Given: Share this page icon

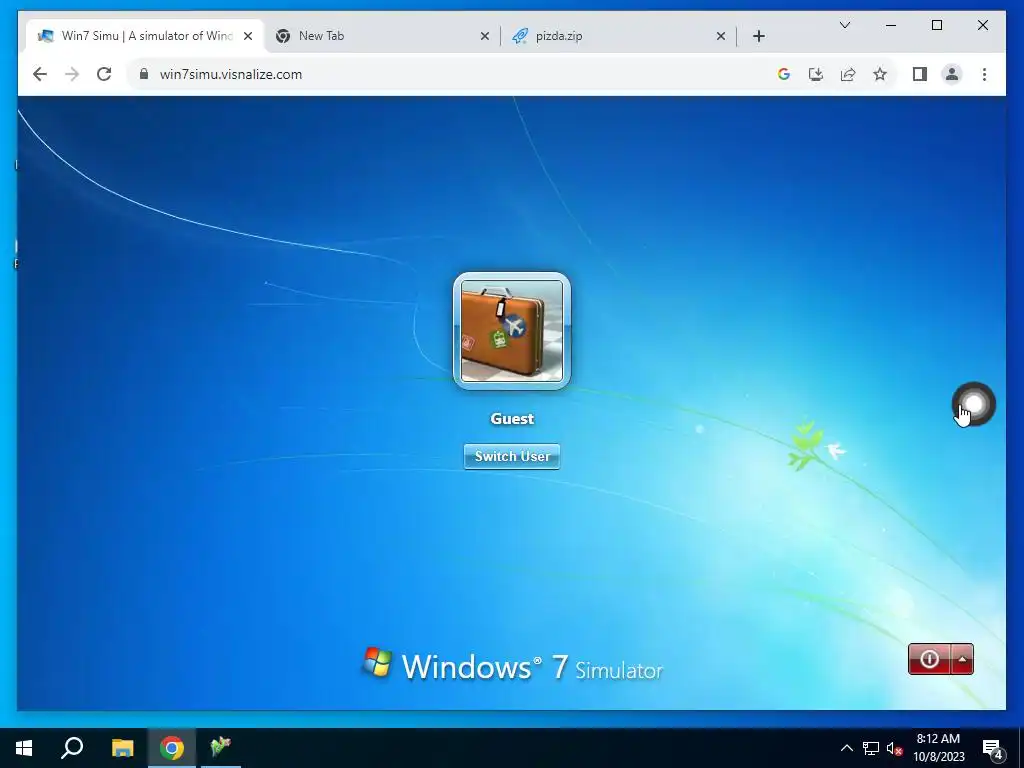Looking at the screenshot, I should click(x=848, y=74).
